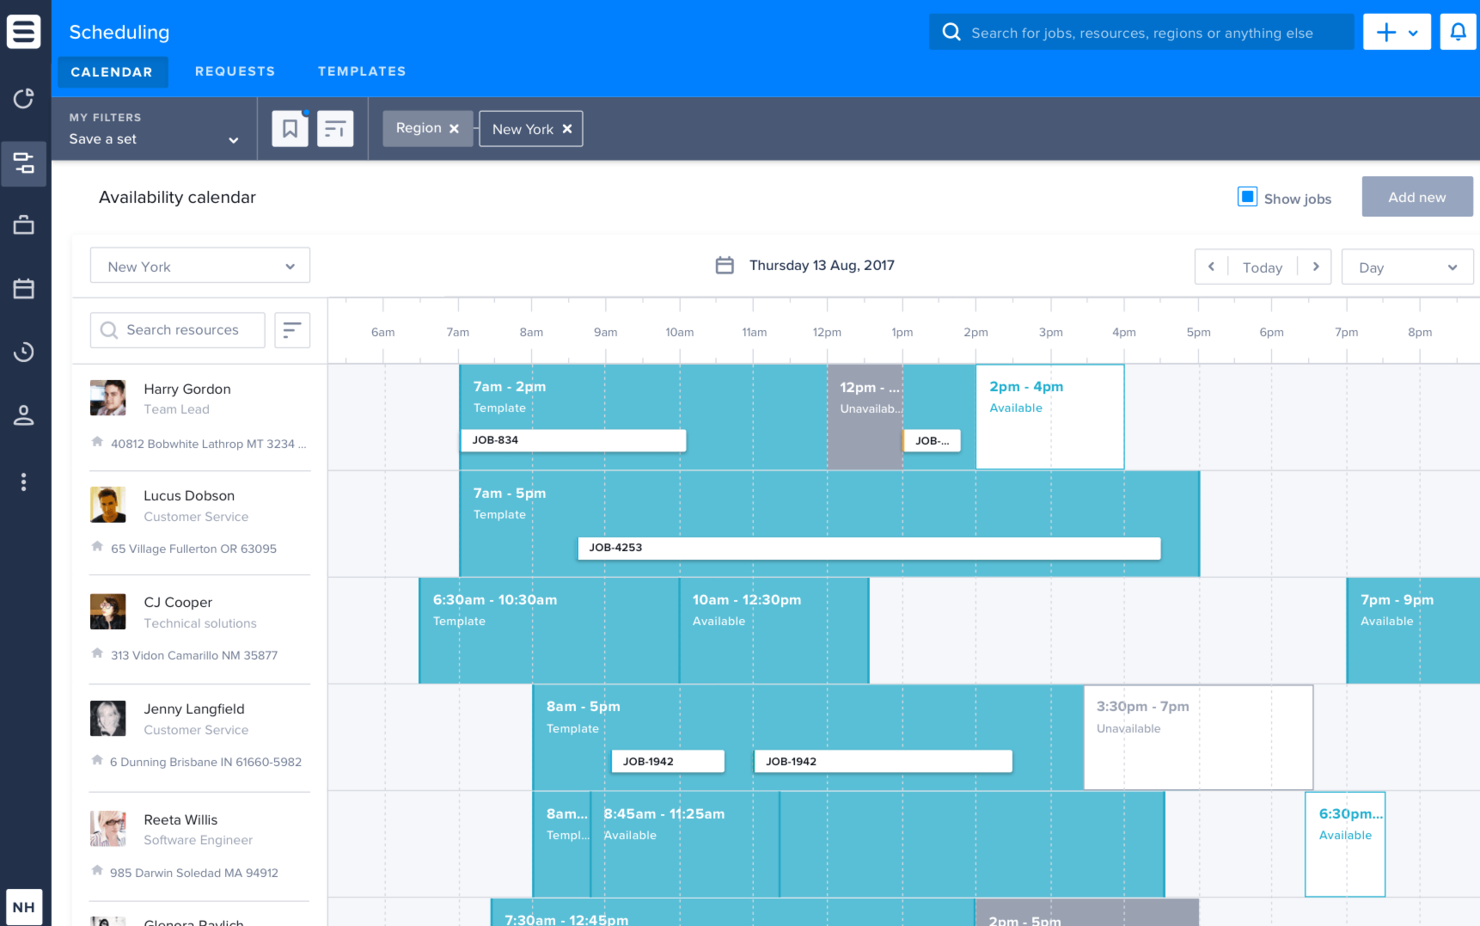
Task: Open the hamburger main menu icon
Action: pyautogui.click(x=23, y=32)
